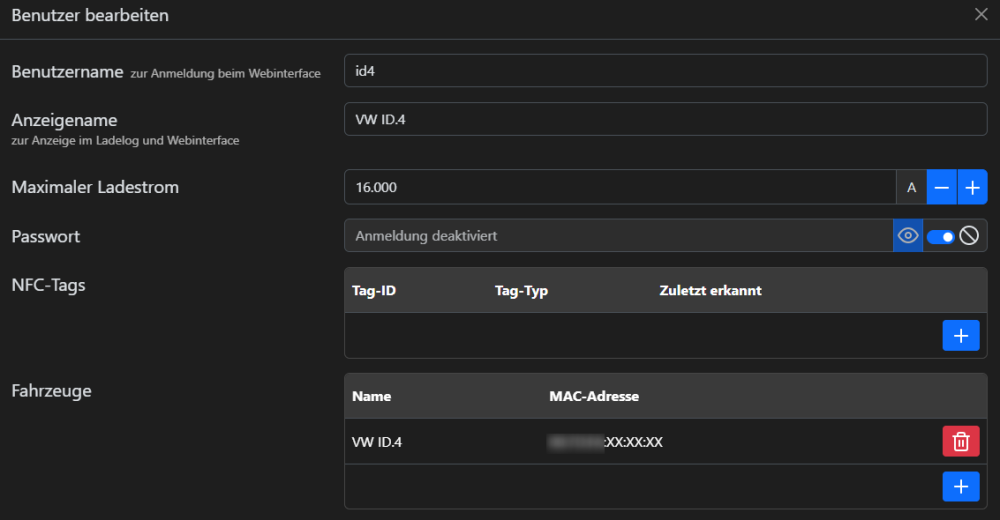Image resolution: width=1000 pixels, height=520 pixels.
Task: Click the Passwort field showing Anmeldung deaktiviert
Action: [618, 235]
